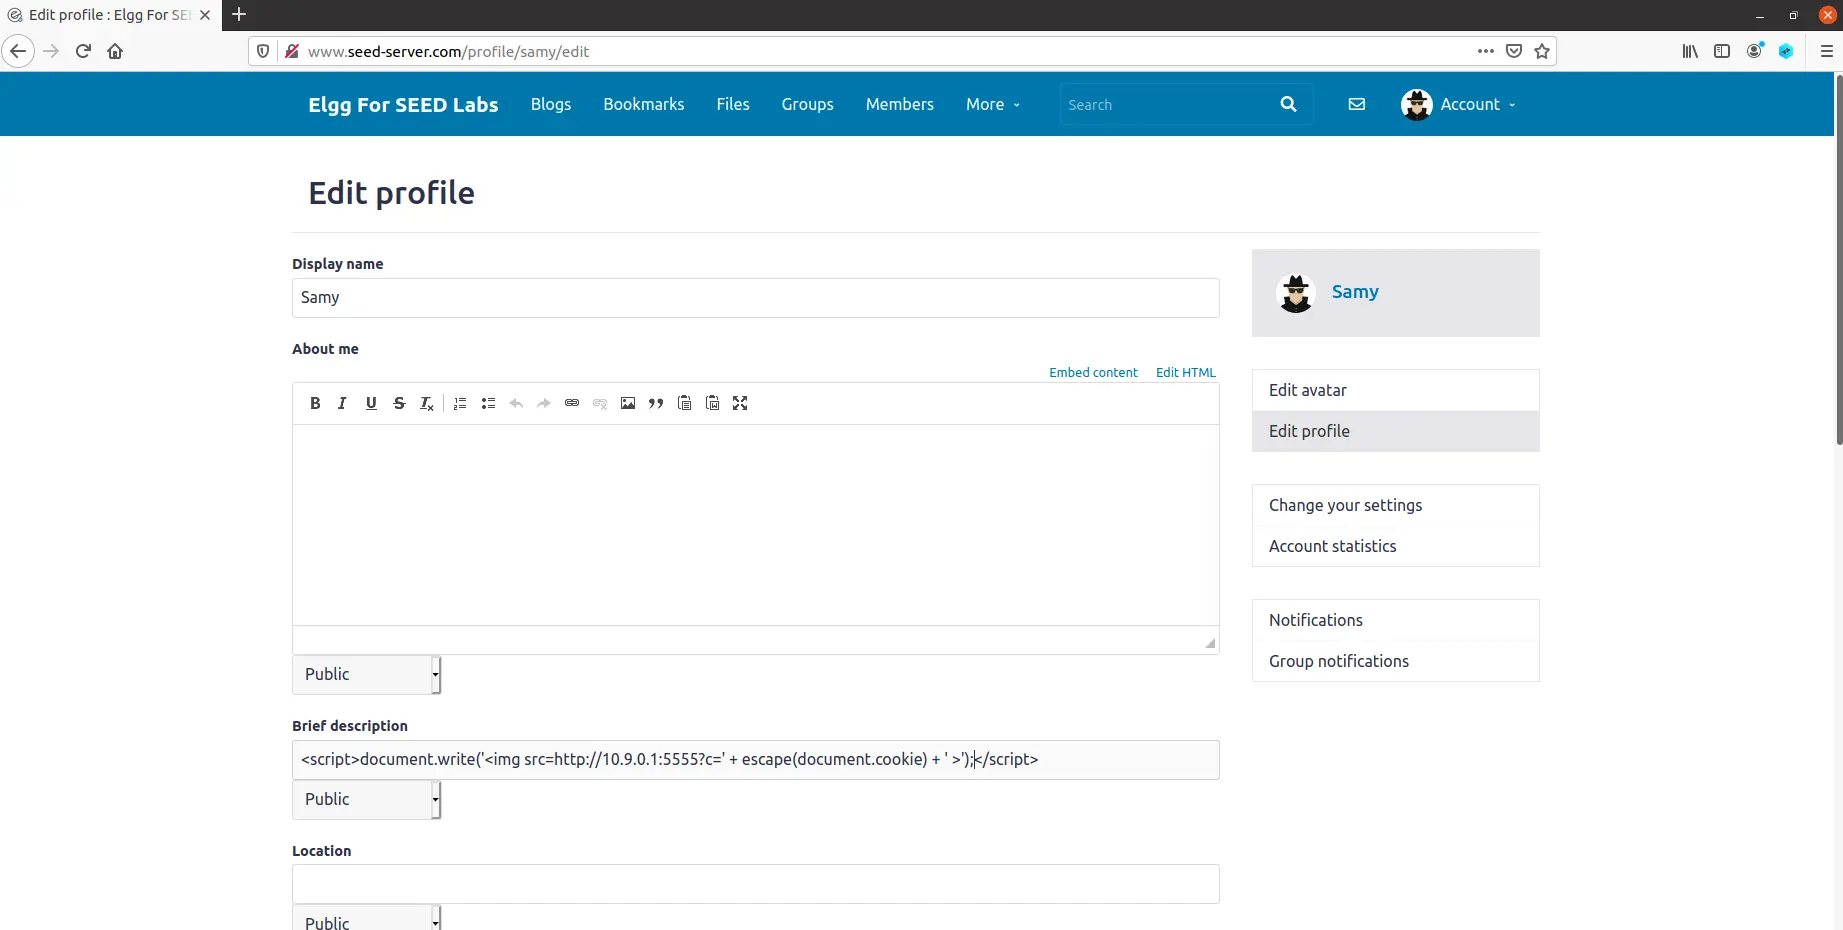
Task: Open the Location access dropdown
Action: click(x=366, y=918)
